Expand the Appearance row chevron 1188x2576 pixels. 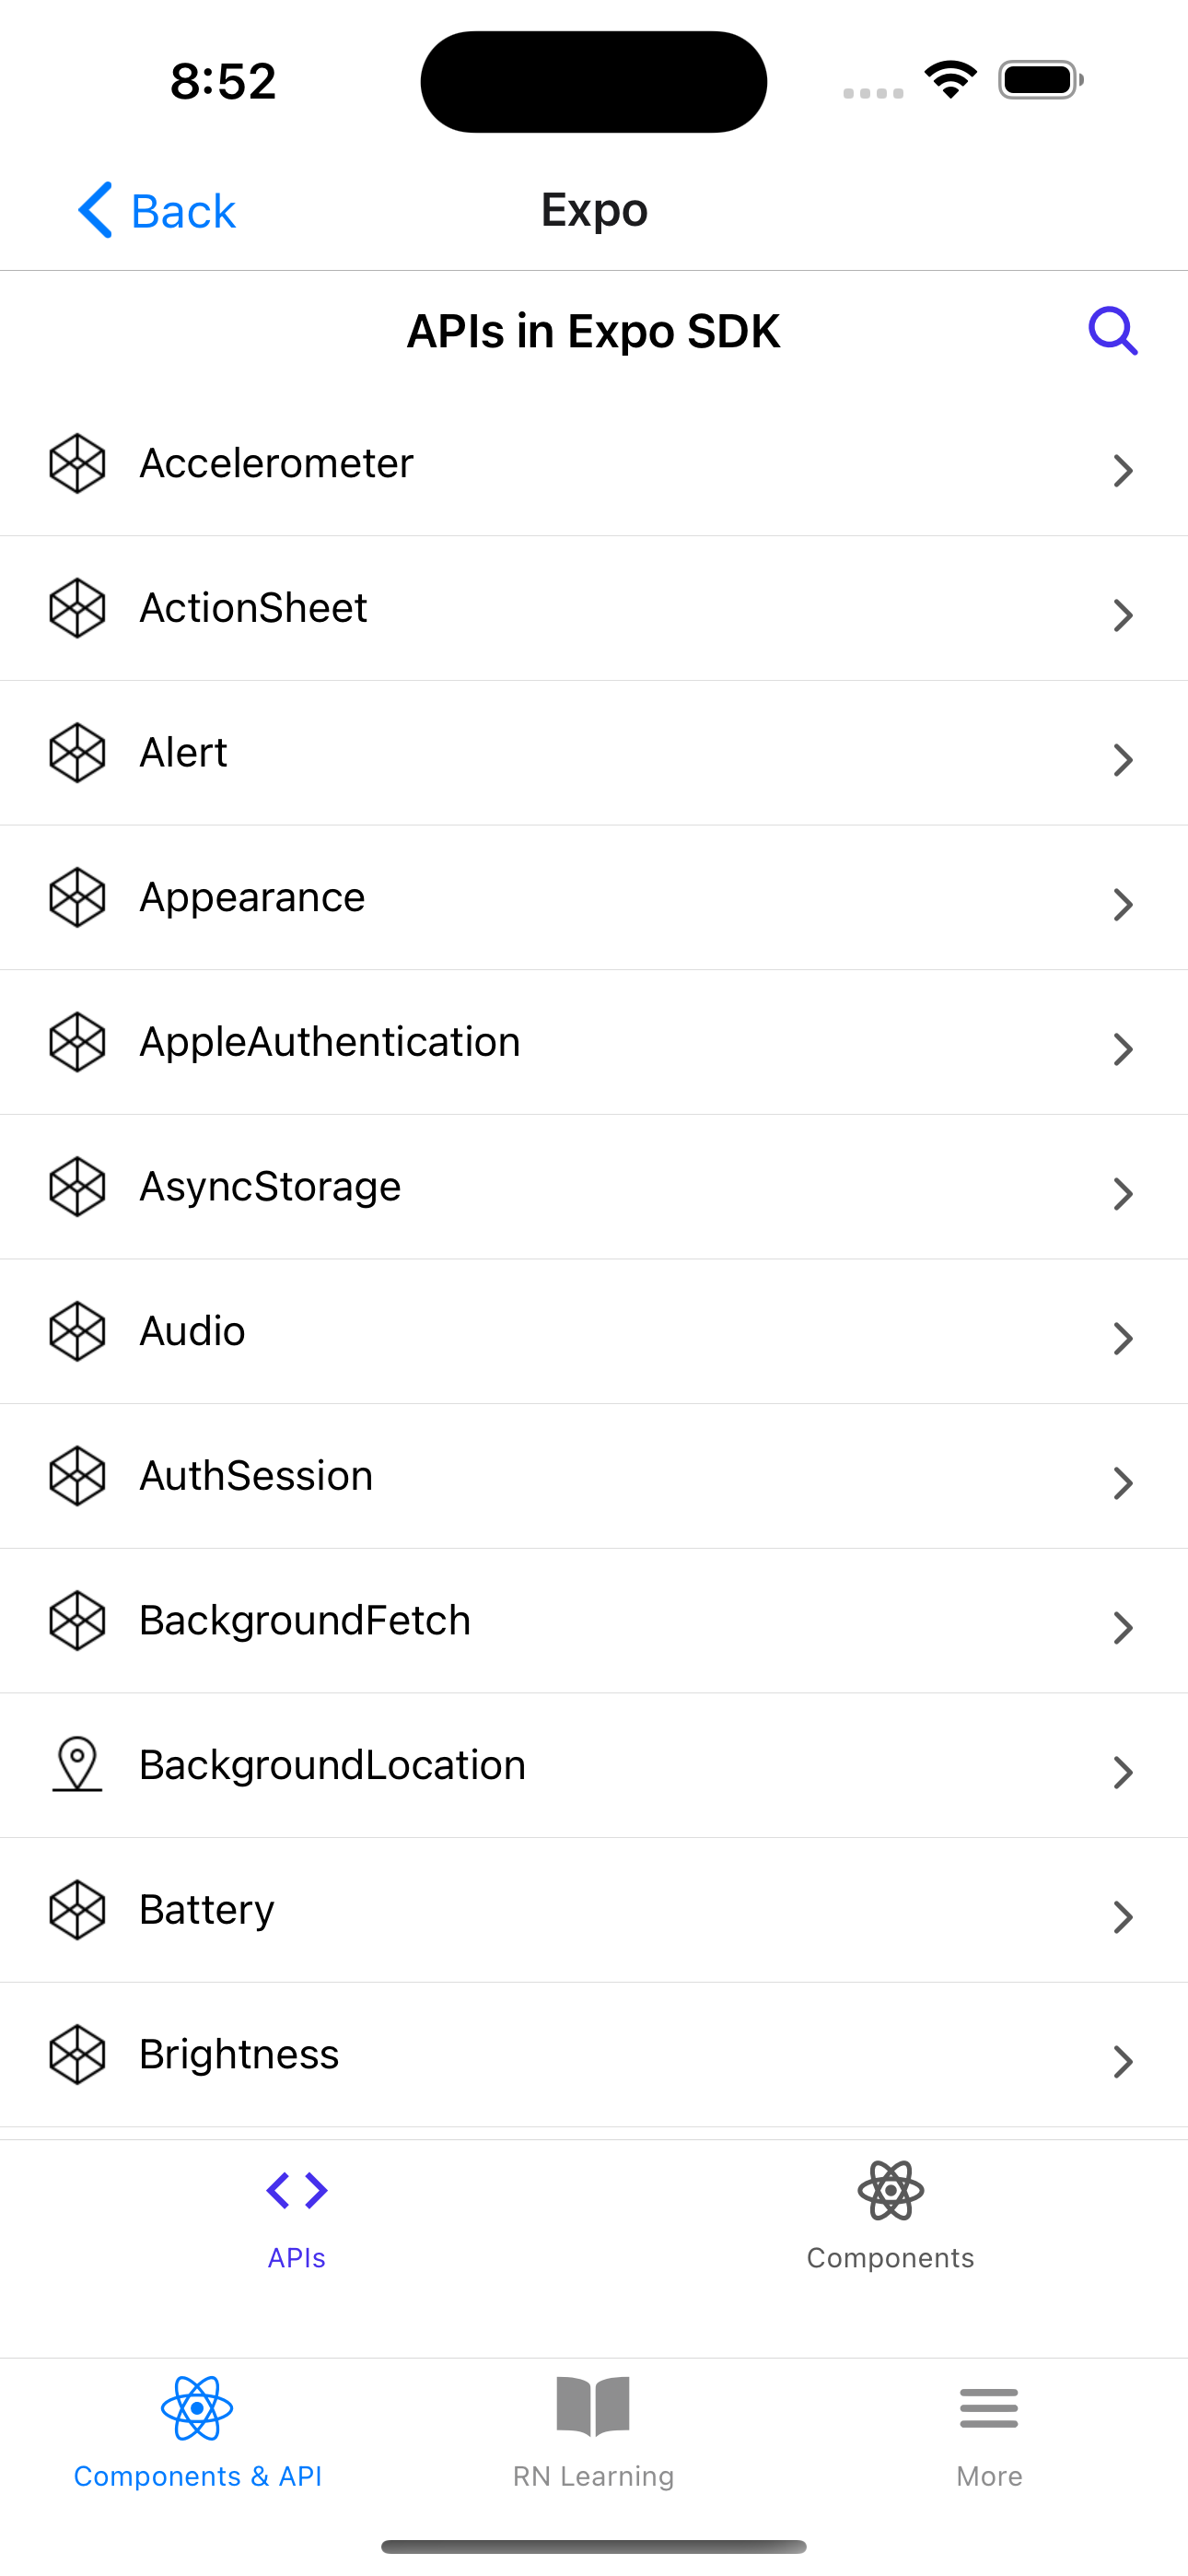pyautogui.click(x=1123, y=904)
